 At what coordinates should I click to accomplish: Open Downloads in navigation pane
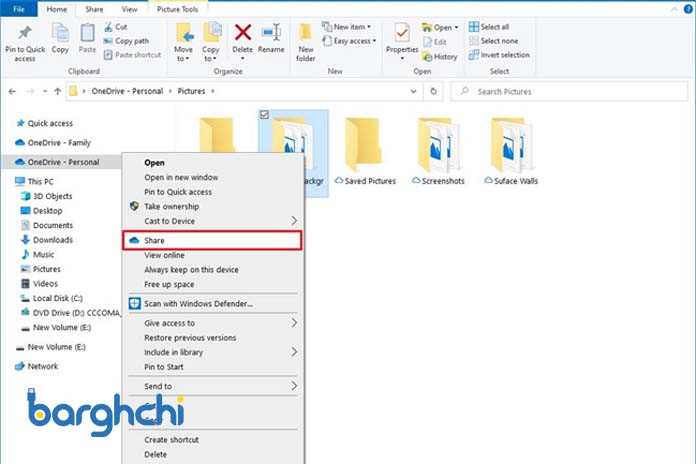[x=47, y=240]
